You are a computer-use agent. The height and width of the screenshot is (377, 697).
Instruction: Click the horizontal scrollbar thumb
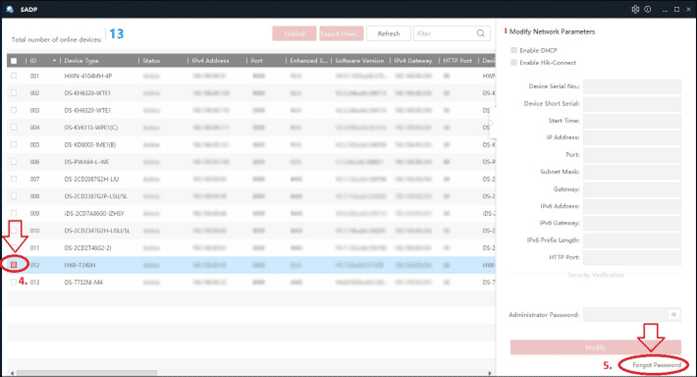pos(87,373)
